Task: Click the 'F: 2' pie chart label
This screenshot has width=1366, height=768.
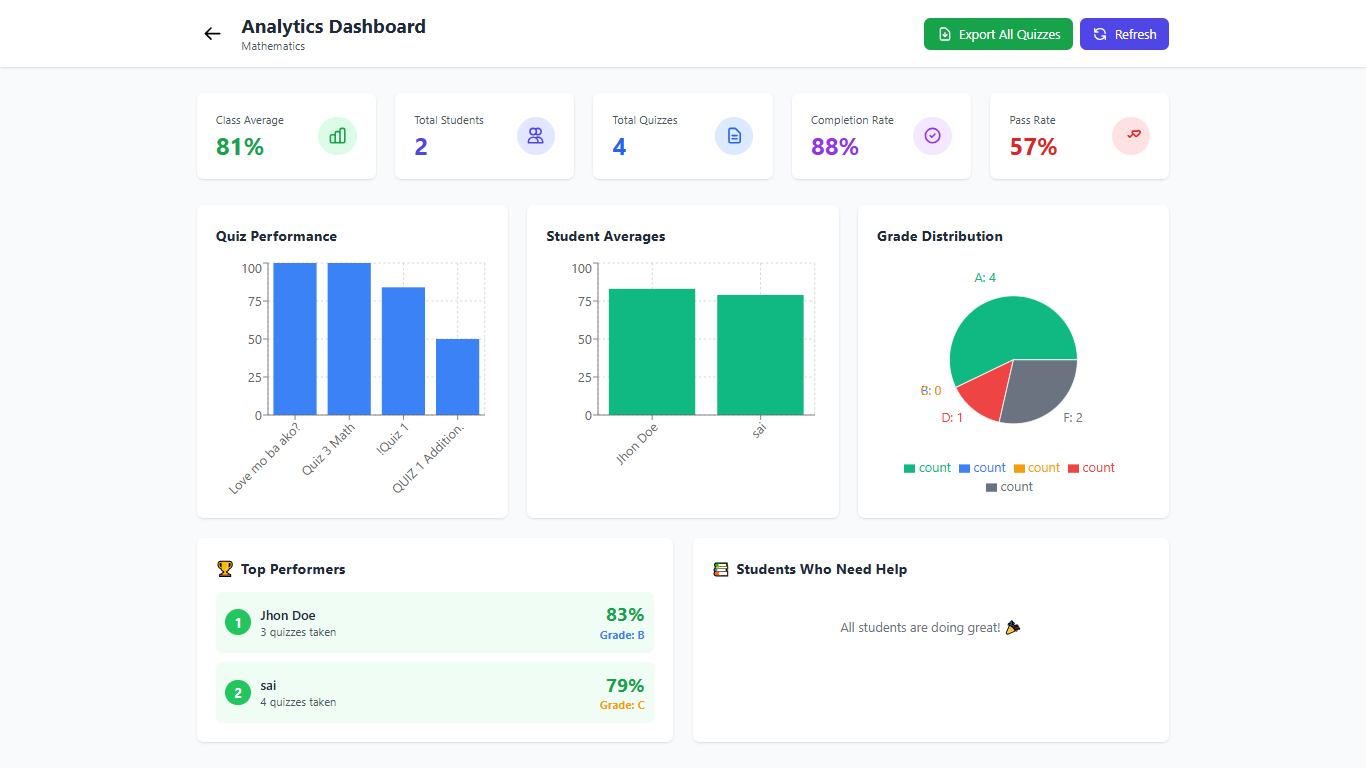Action: coord(1073,418)
